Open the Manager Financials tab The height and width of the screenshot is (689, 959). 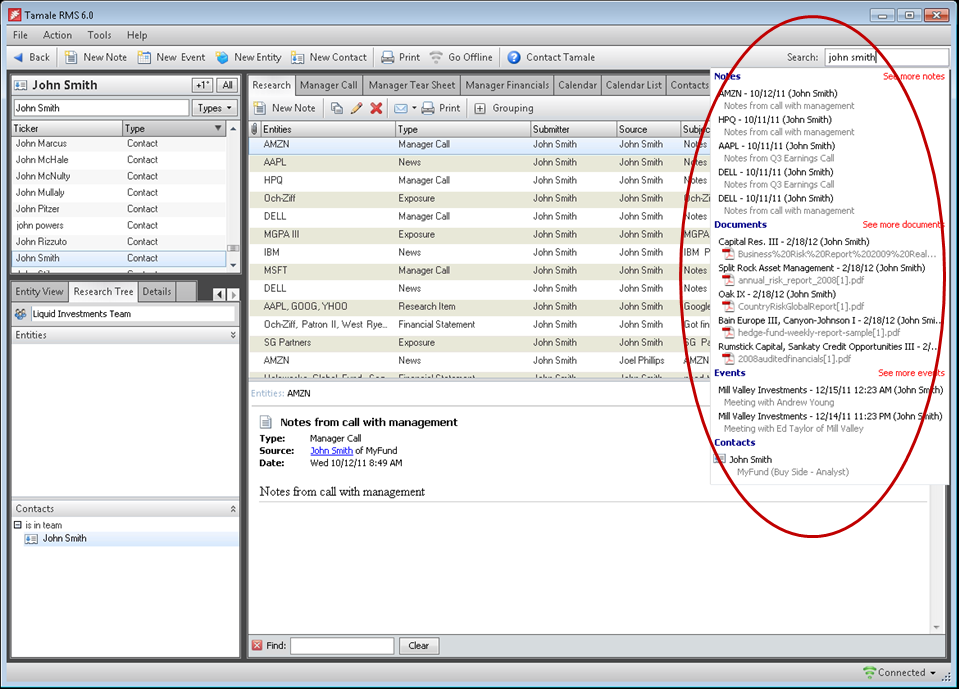click(x=507, y=85)
